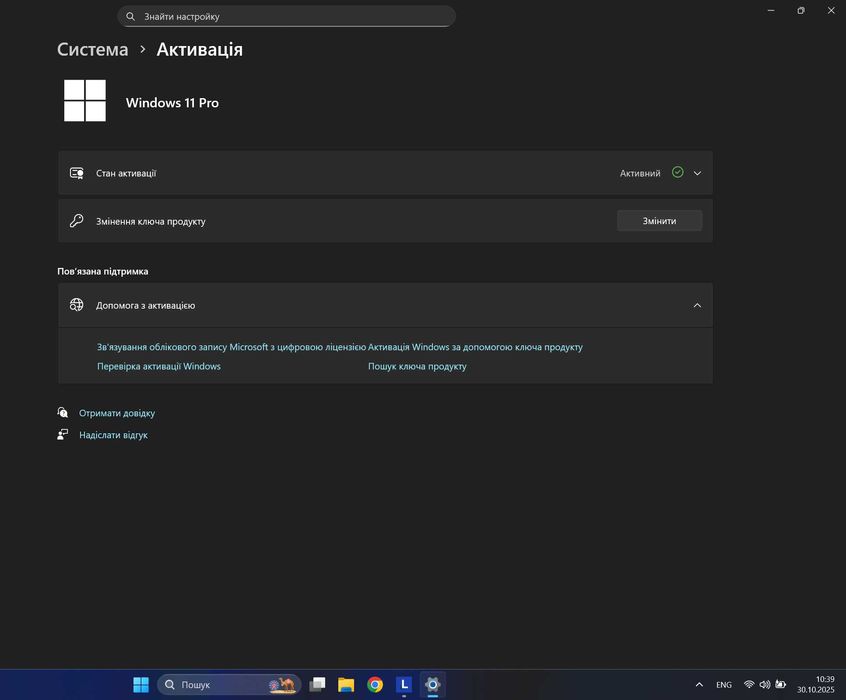Launch Google Chrome from taskbar
This screenshot has height=700, width=846.
pos(375,684)
